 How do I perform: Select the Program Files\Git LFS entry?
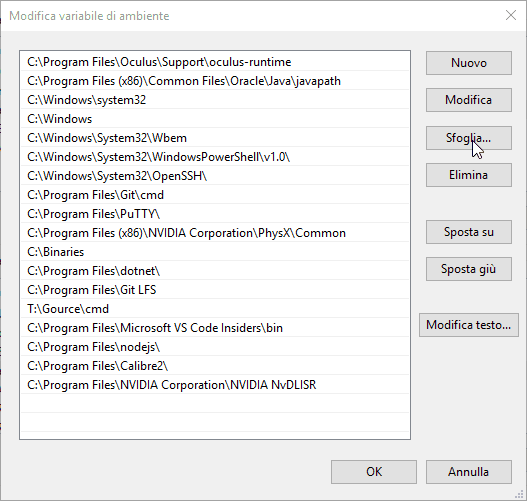tap(215, 290)
